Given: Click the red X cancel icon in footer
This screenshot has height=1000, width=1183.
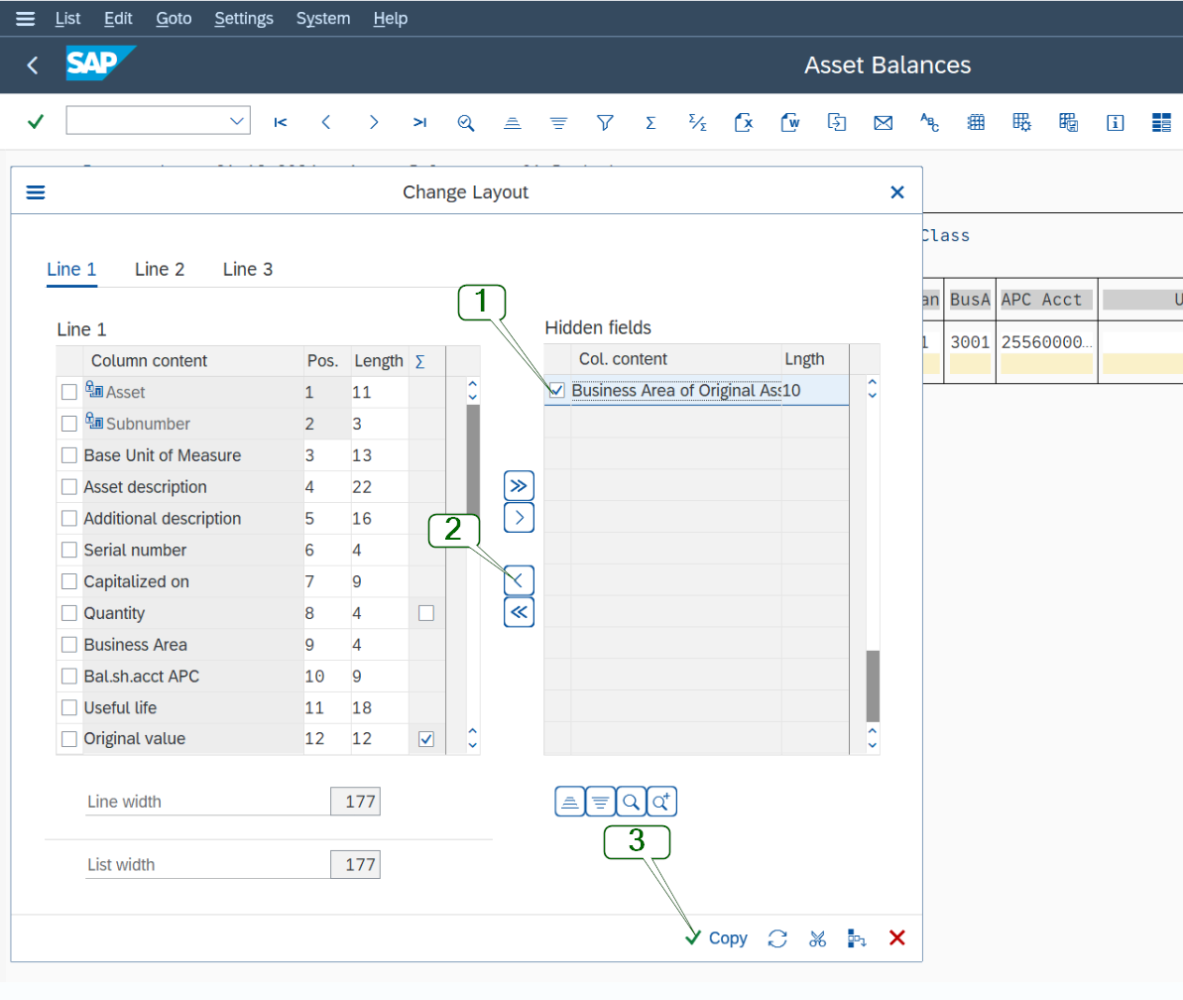Looking at the screenshot, I should click(x=897, y=938).
